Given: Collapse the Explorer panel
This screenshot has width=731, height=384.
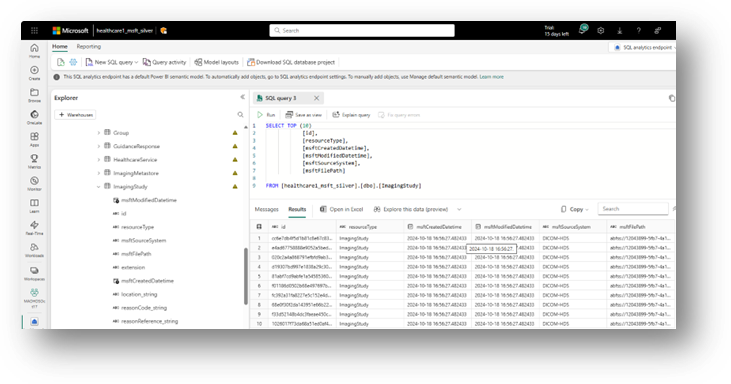Looking at the screenshot, I should 242,97.
